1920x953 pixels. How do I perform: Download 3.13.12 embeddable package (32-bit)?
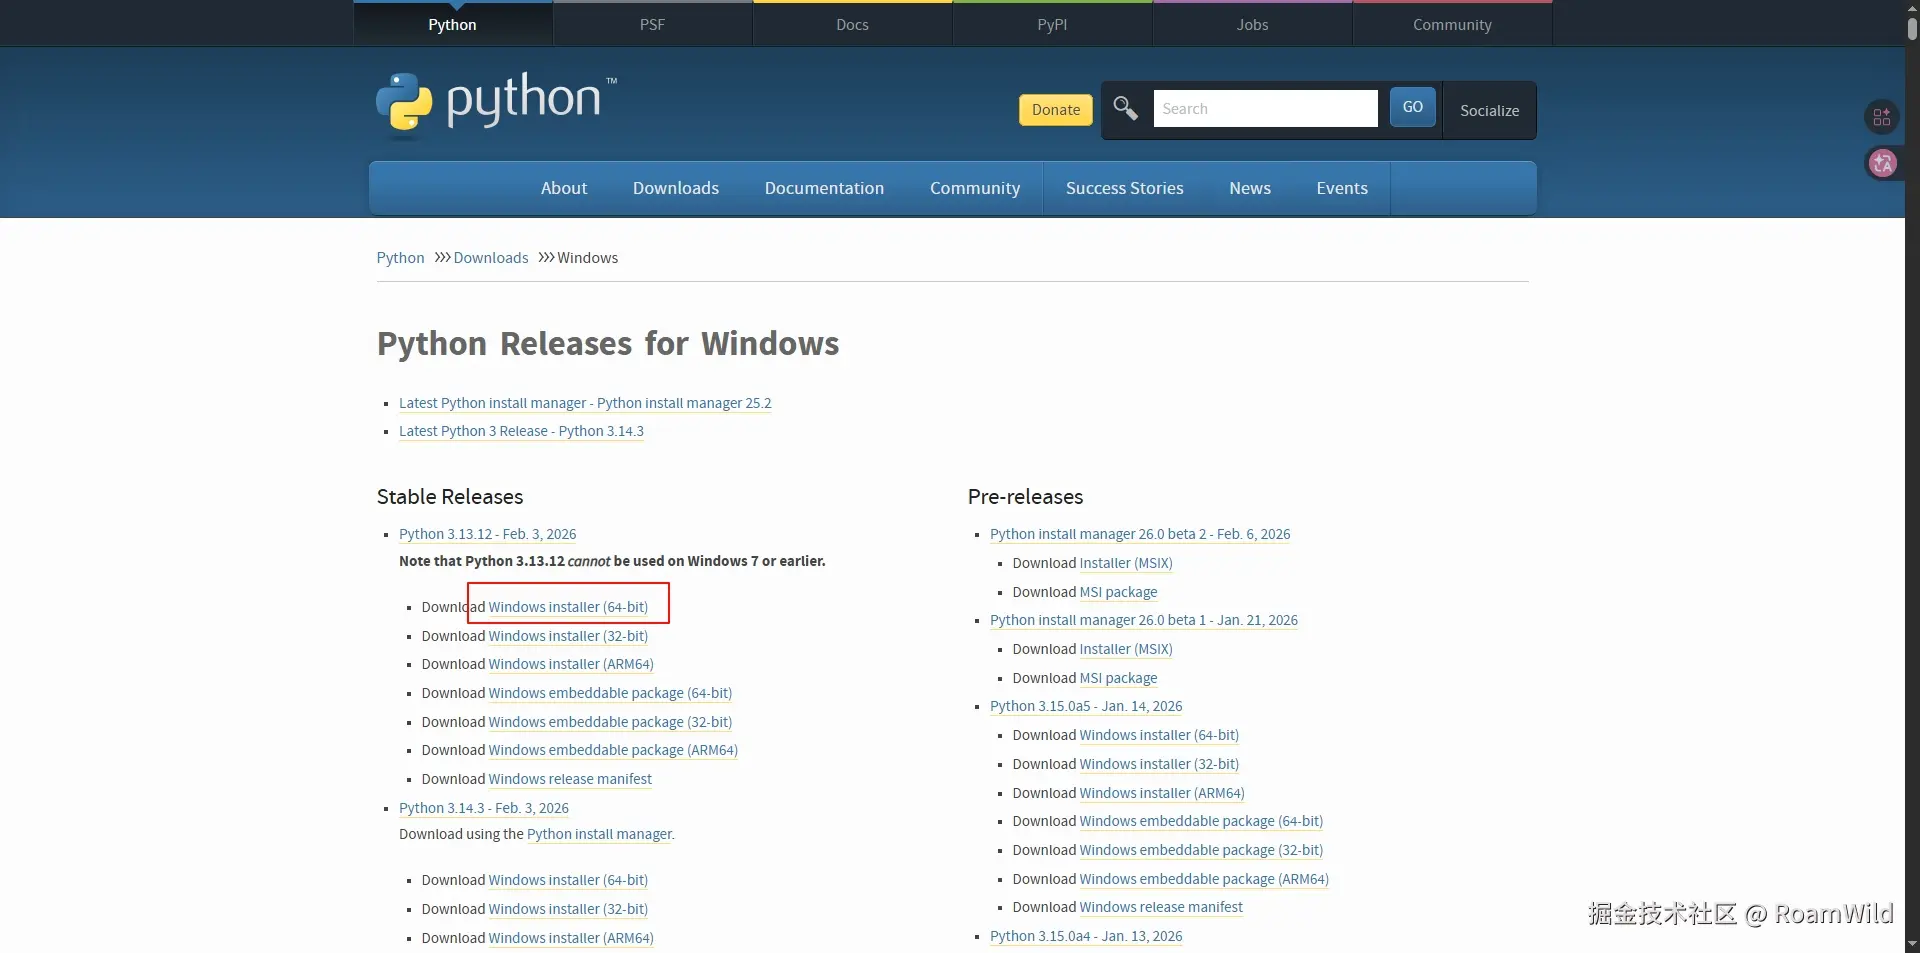pos(610,722)
